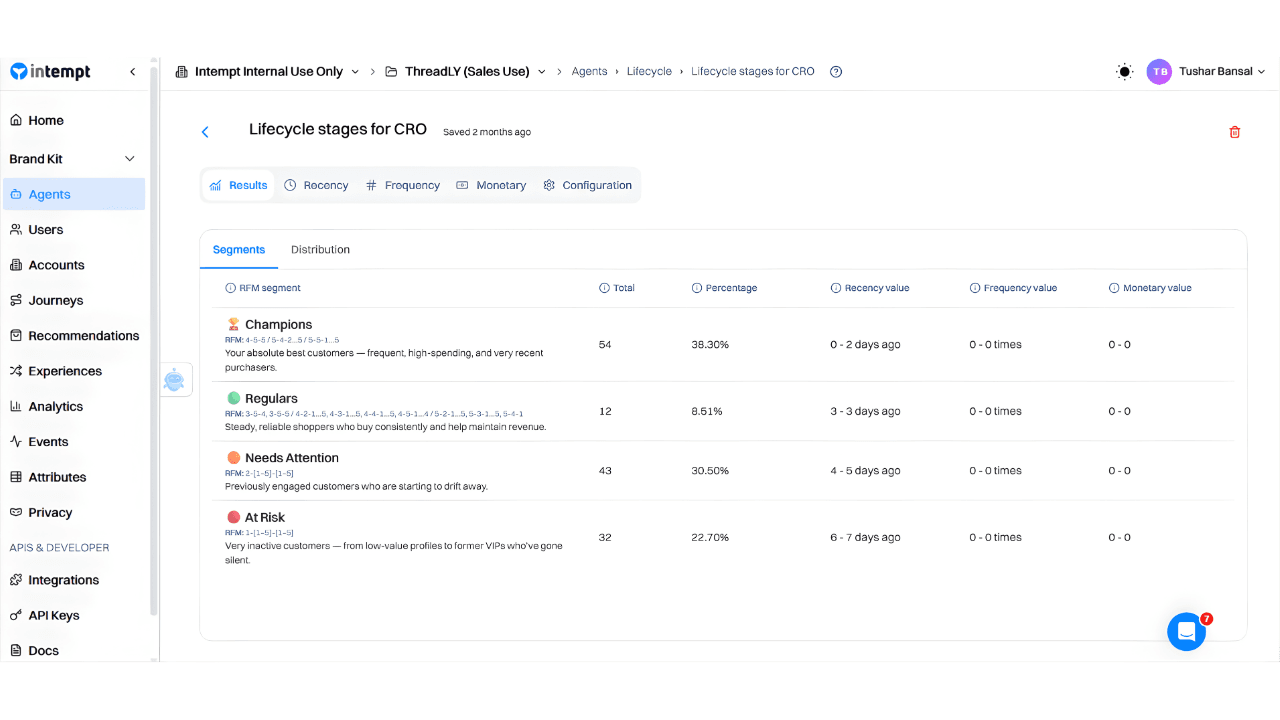The height and width of the screenshot is (720, 1280).
Task: Expand the Brand Kit section
Action: [x=129, y=159]
